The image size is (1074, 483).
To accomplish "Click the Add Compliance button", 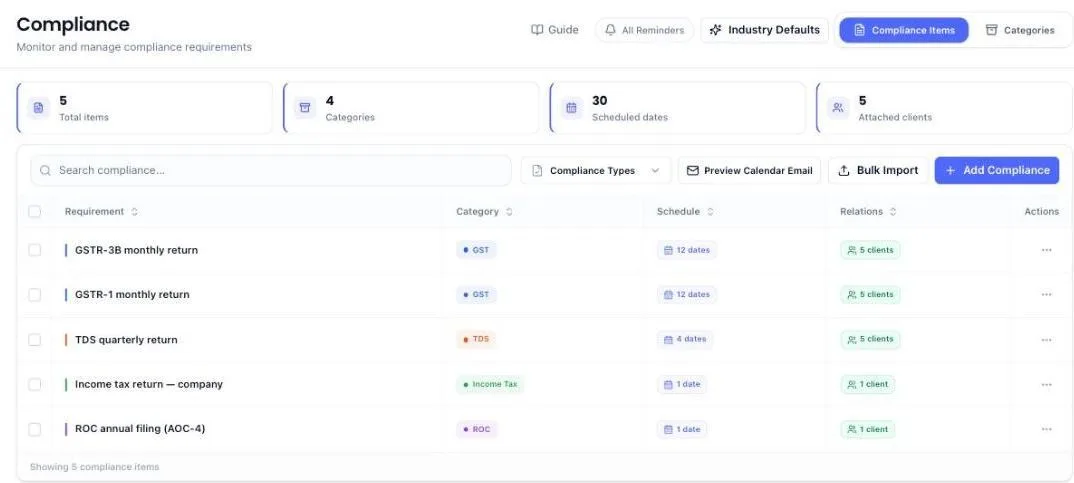I will tap(997, 171).
